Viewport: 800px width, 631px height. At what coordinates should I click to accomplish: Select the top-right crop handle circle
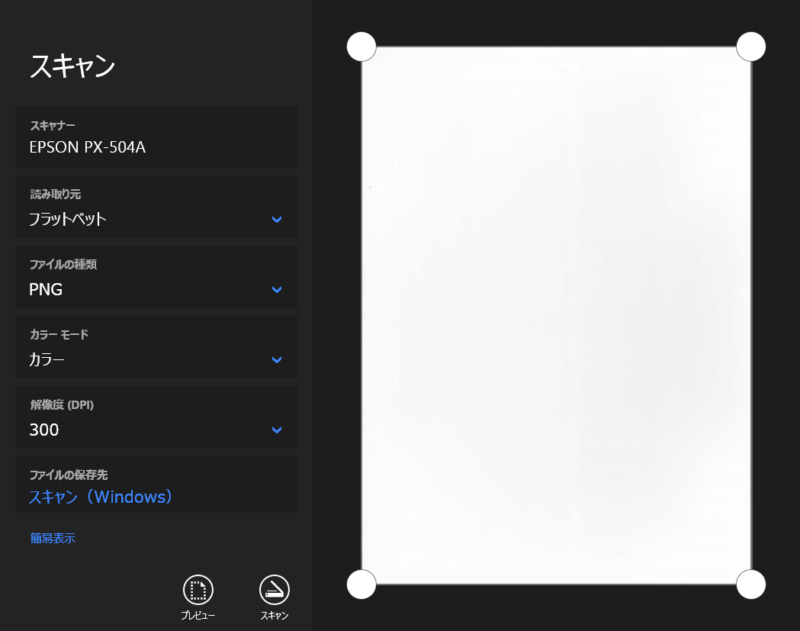(x=750, y=46)
